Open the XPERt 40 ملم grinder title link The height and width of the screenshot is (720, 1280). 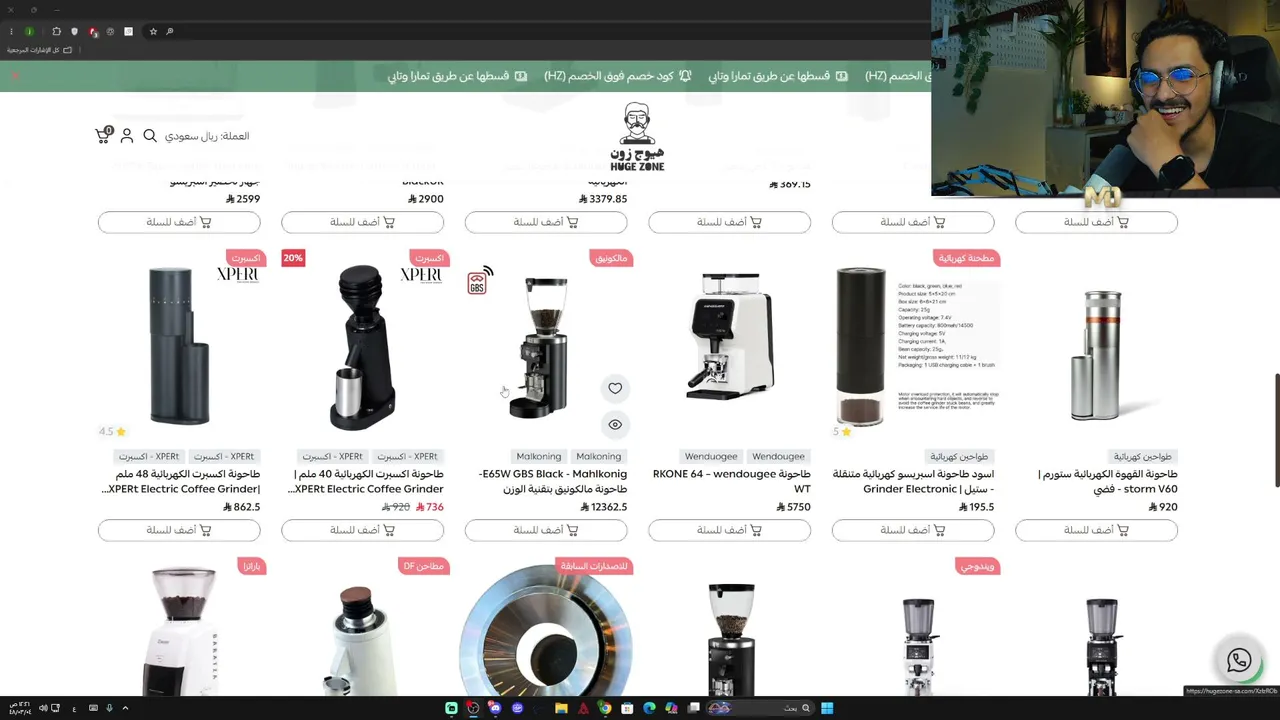(365, 481)
